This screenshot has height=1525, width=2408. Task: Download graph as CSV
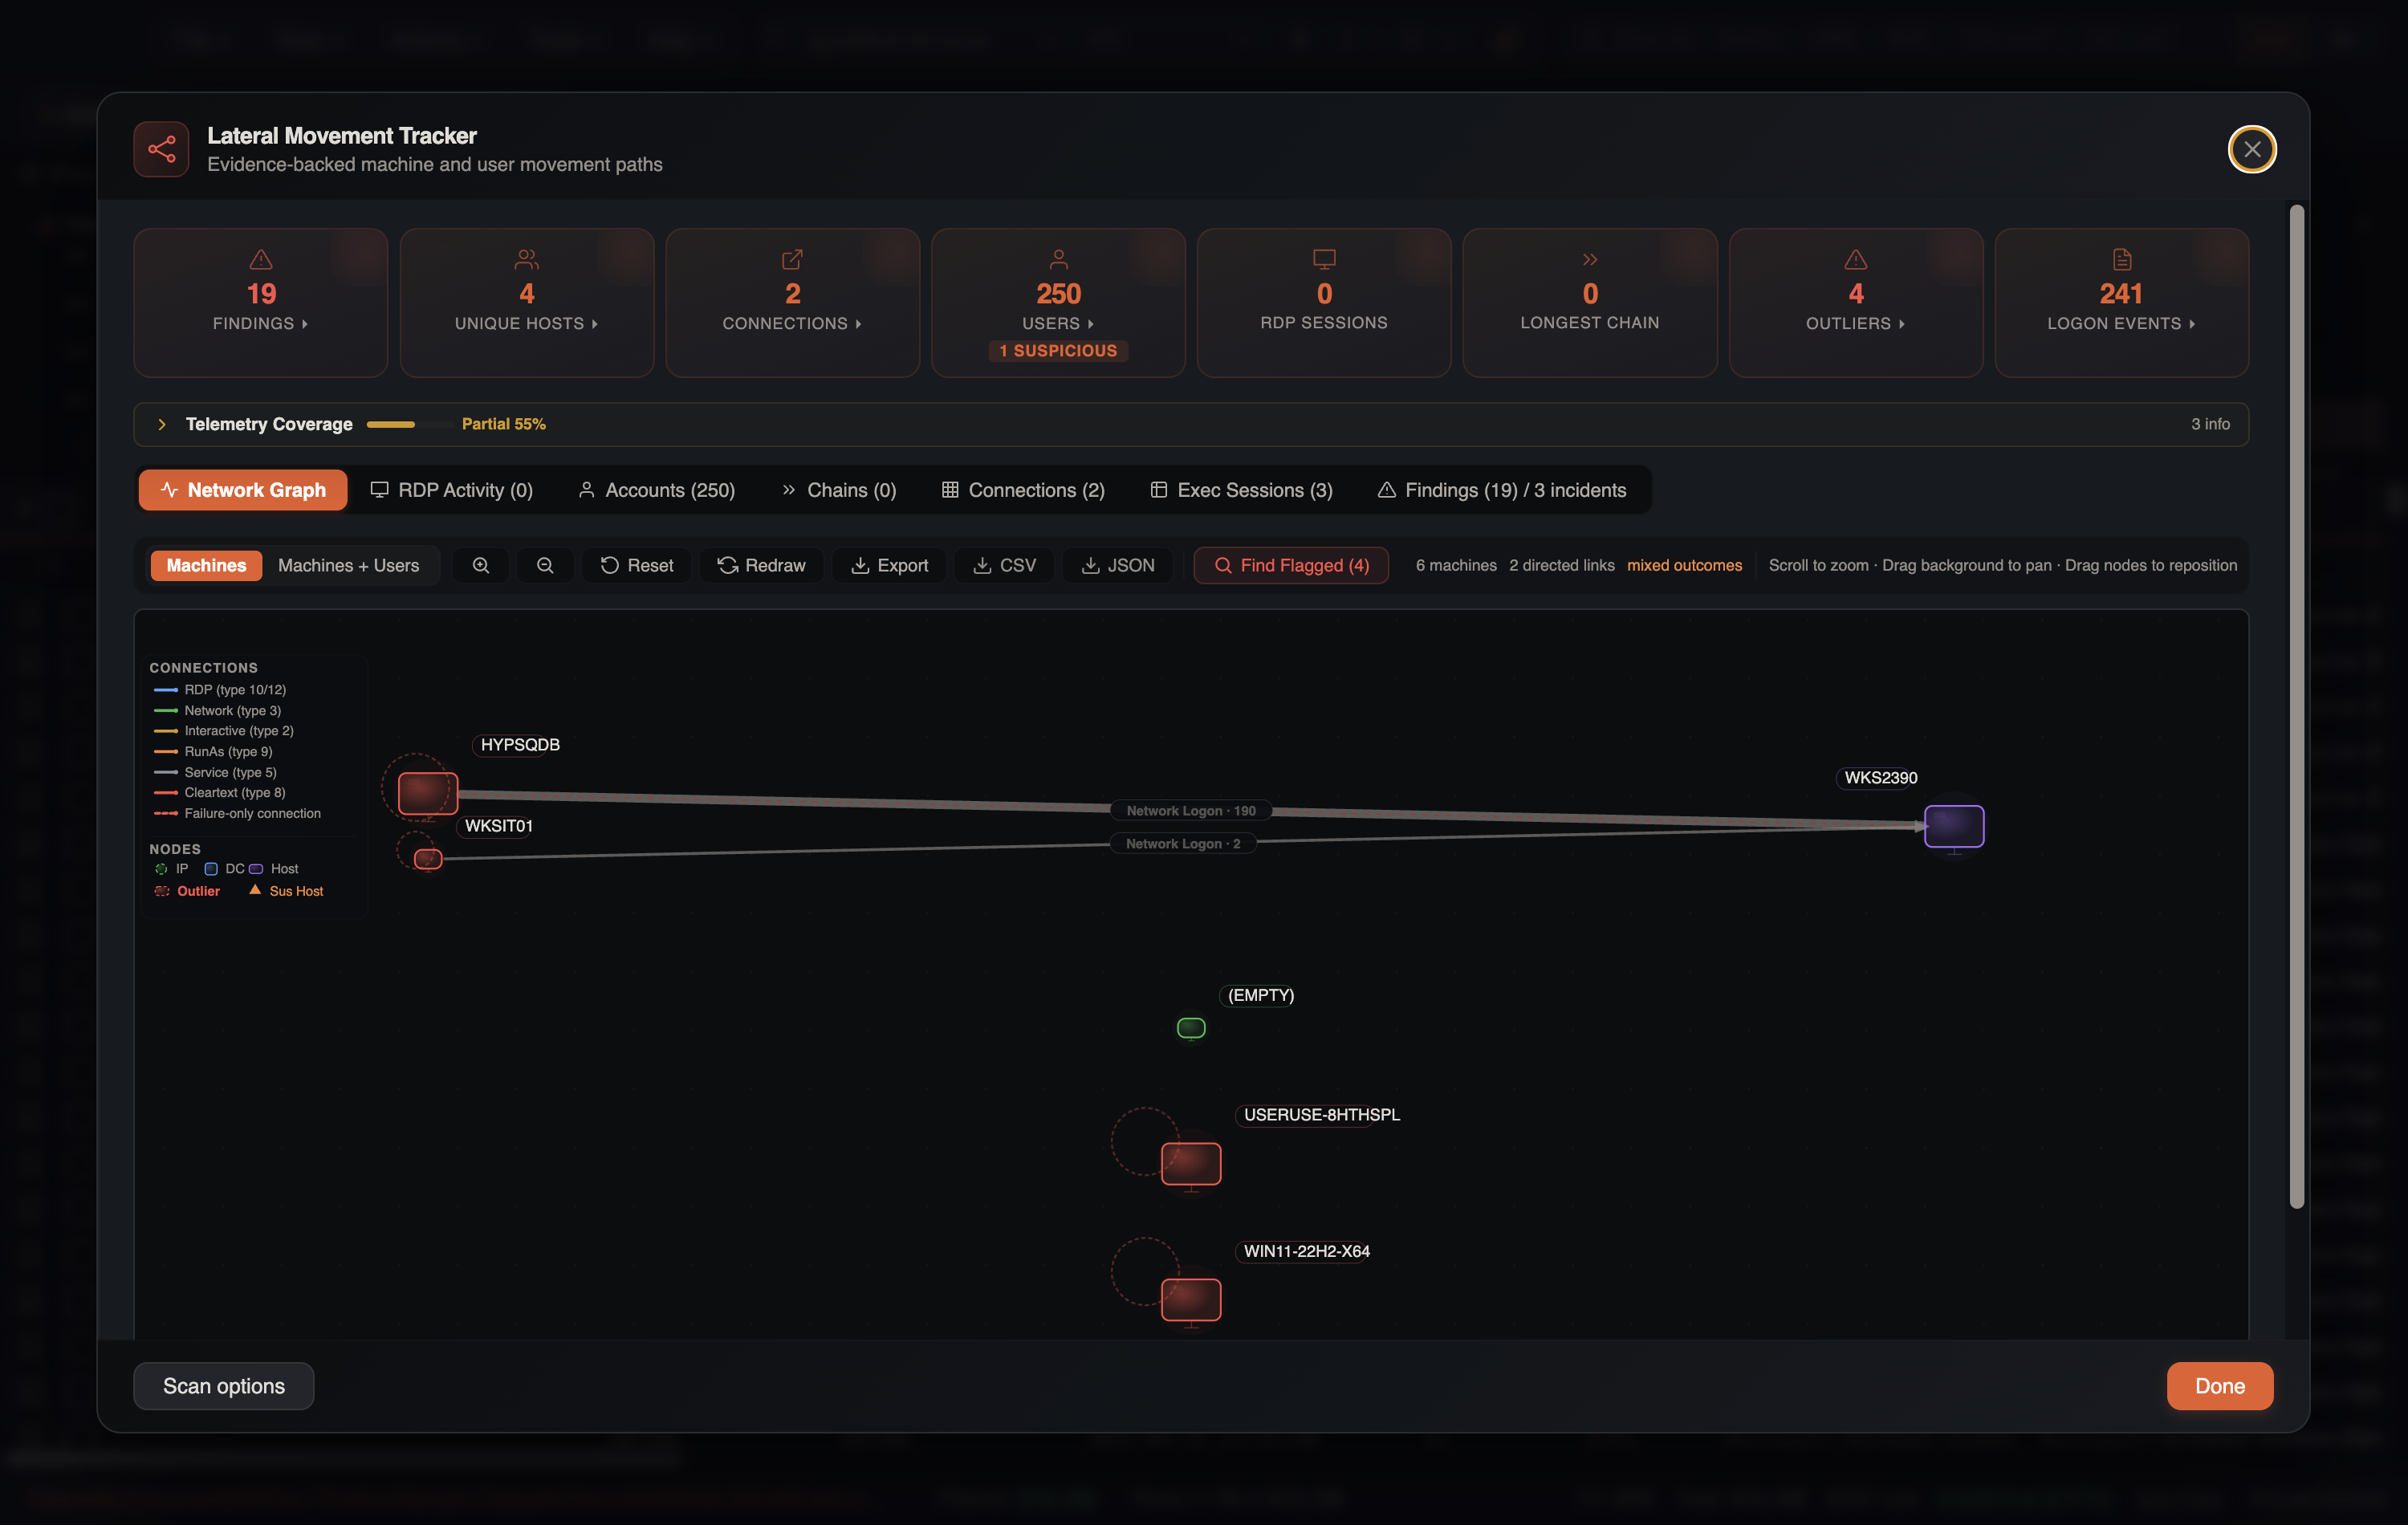[x=1004, y=565]
